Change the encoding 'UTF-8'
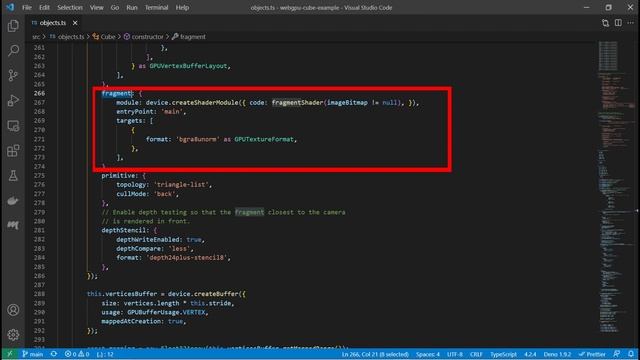This screenshot has height=360, width=640. click(x=455, y=354)
